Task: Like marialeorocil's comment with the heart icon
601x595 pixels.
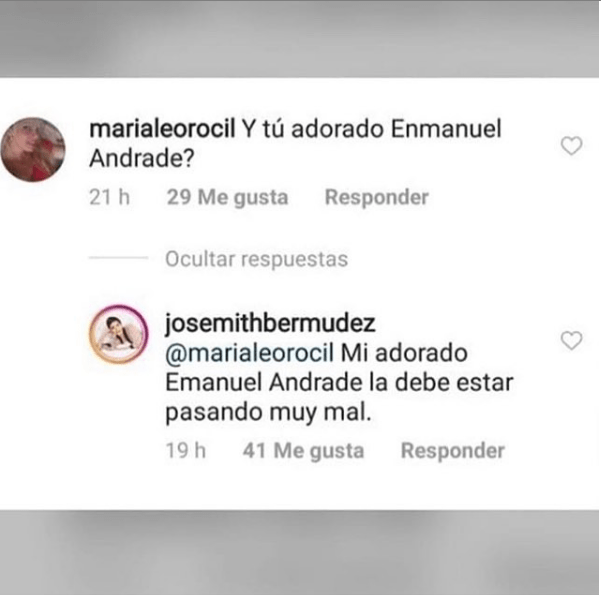Action: pos(571,146)
